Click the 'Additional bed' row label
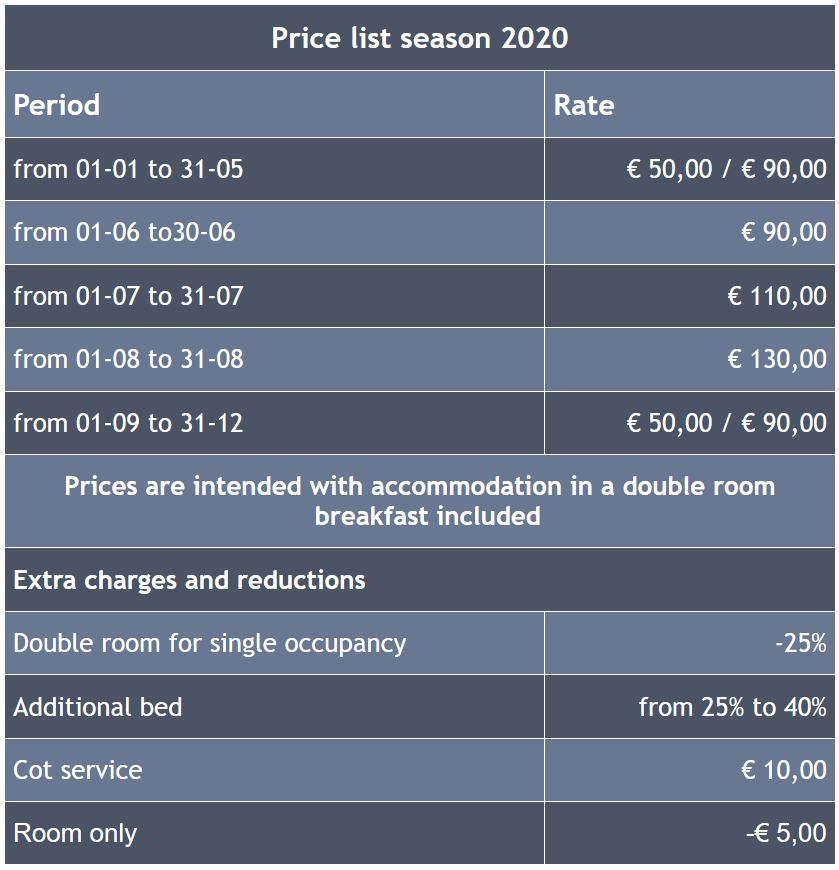Image resolution: width=839 pixels, height=870 pixels. pyautogui.click(x=98, y=707)
